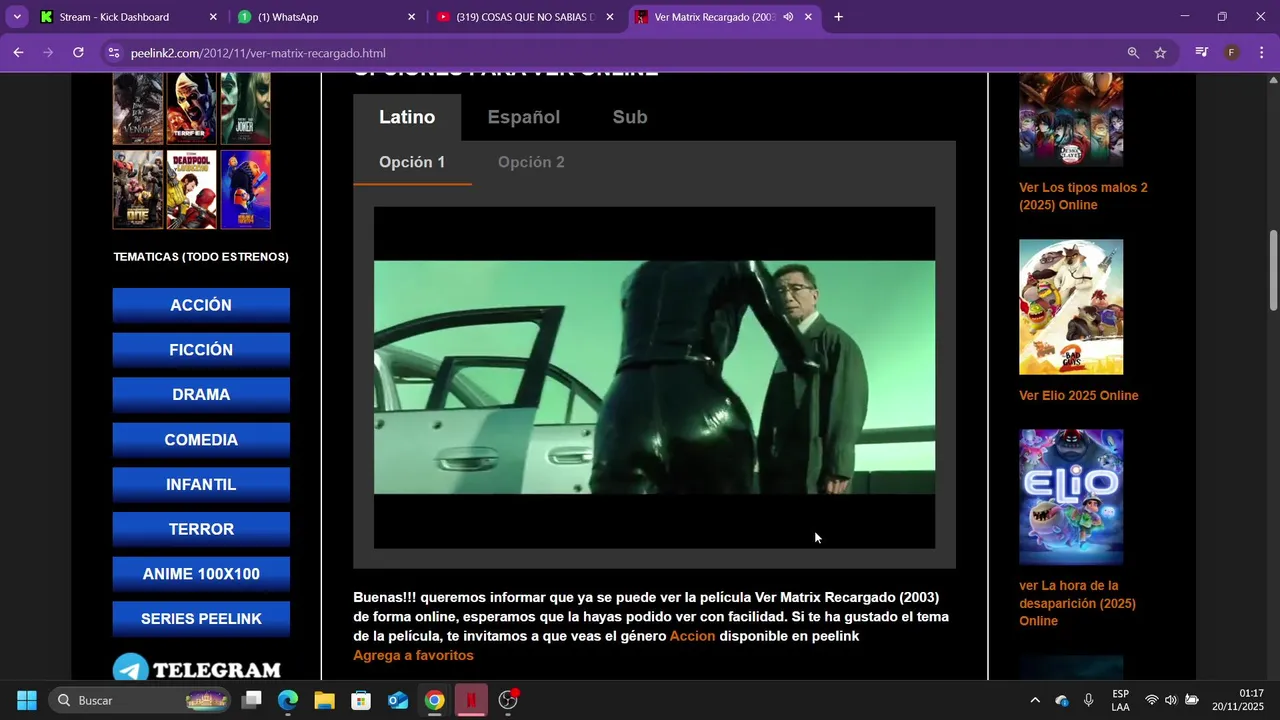1280x720 pixels.
Task: Switch to Chrome via the taskbar icon
Action: (x=434, y=700)
